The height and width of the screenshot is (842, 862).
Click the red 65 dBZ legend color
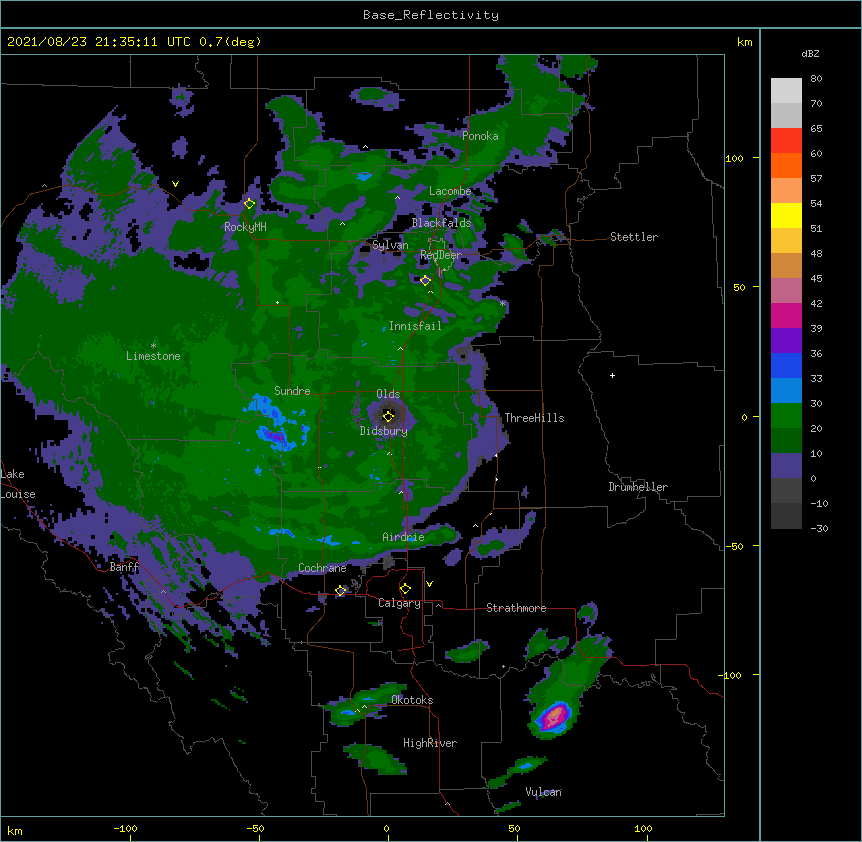(786, 141)
